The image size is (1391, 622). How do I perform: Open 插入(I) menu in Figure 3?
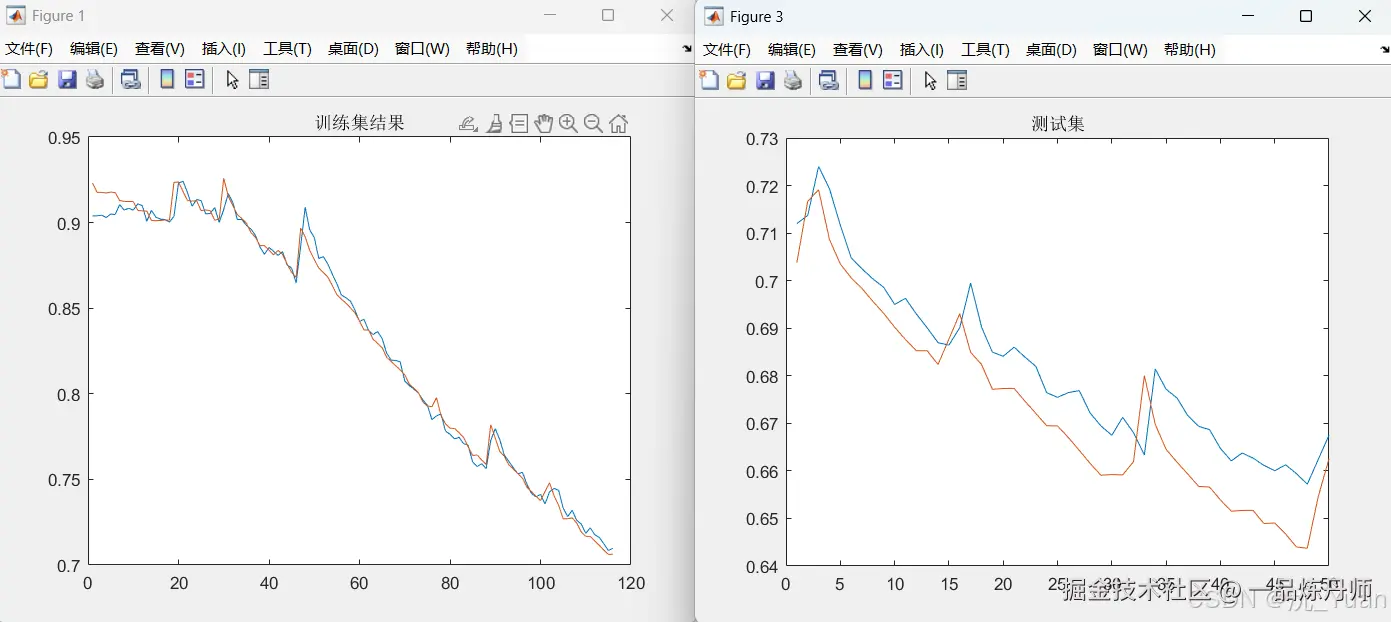[x=922, y=49]
